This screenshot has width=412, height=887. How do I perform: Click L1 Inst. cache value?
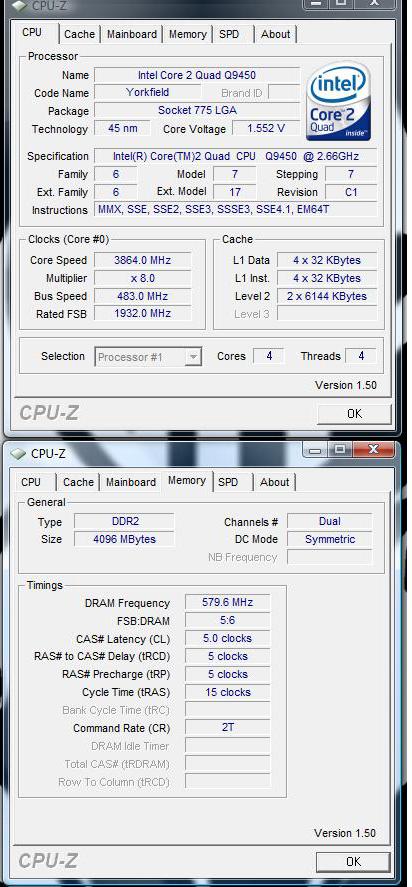pyautogui.click(x=327, y=278)
